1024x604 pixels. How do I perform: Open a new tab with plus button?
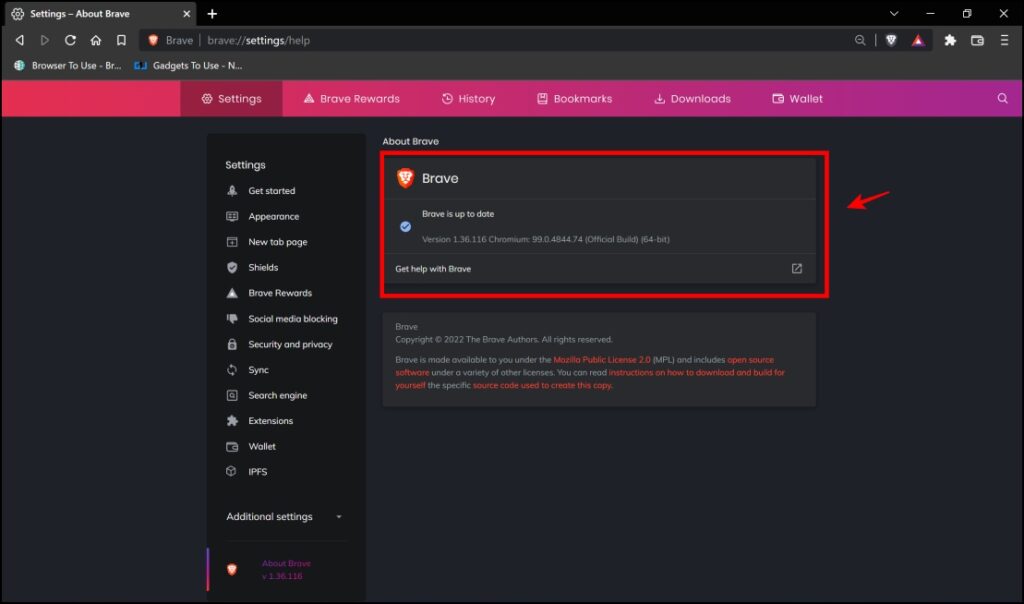212,14
